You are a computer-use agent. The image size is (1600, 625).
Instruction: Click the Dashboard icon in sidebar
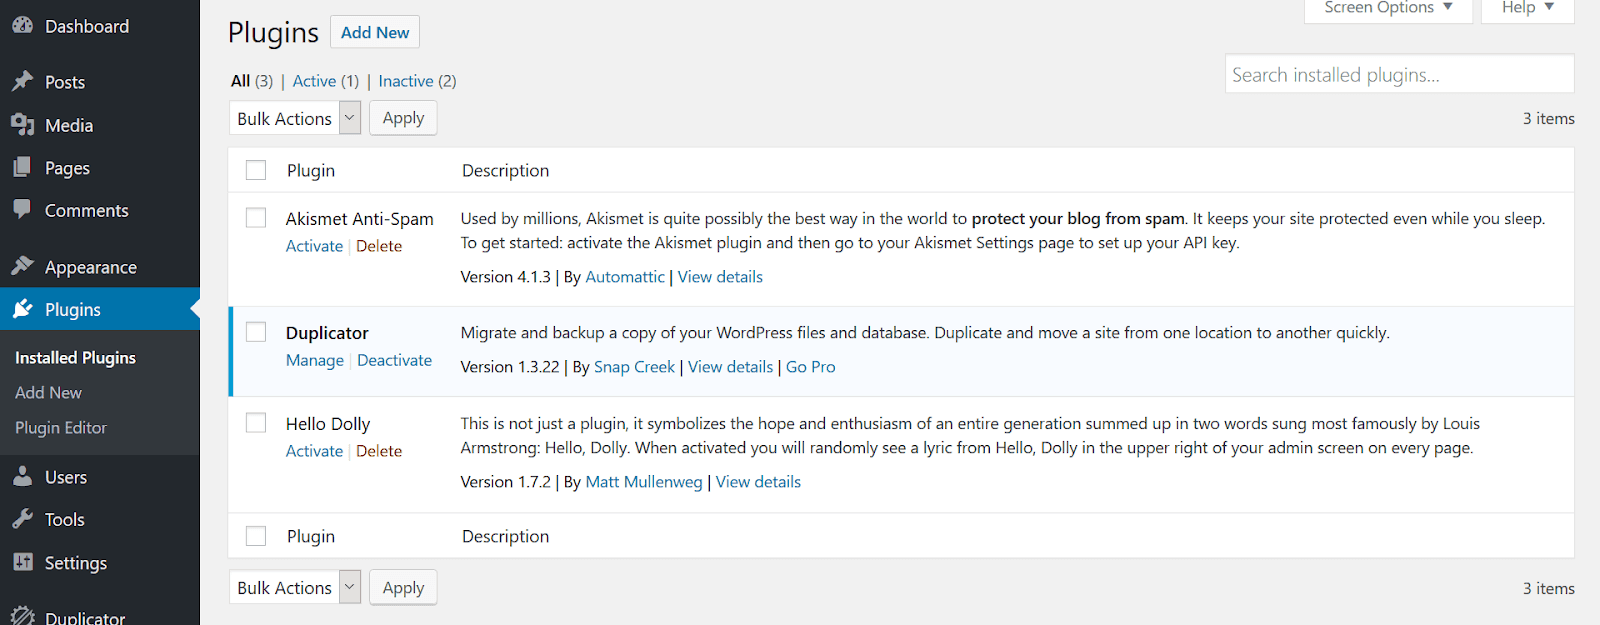(x=23, y=26)
